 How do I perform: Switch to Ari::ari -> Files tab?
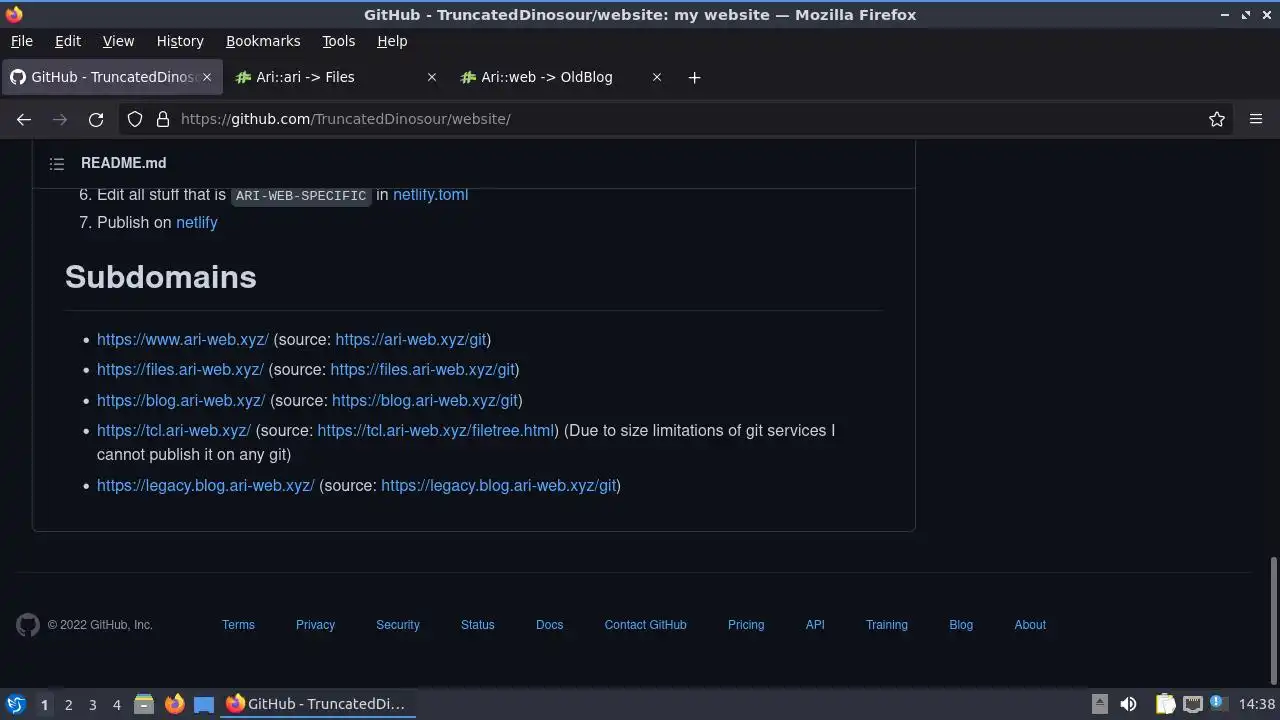click(335, 77)
